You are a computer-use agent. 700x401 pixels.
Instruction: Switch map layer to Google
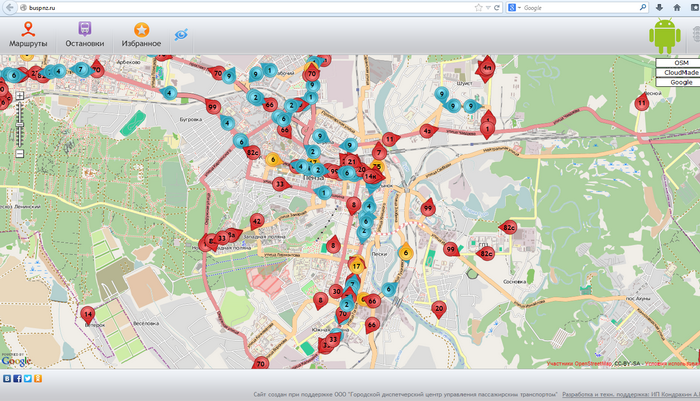681,83
